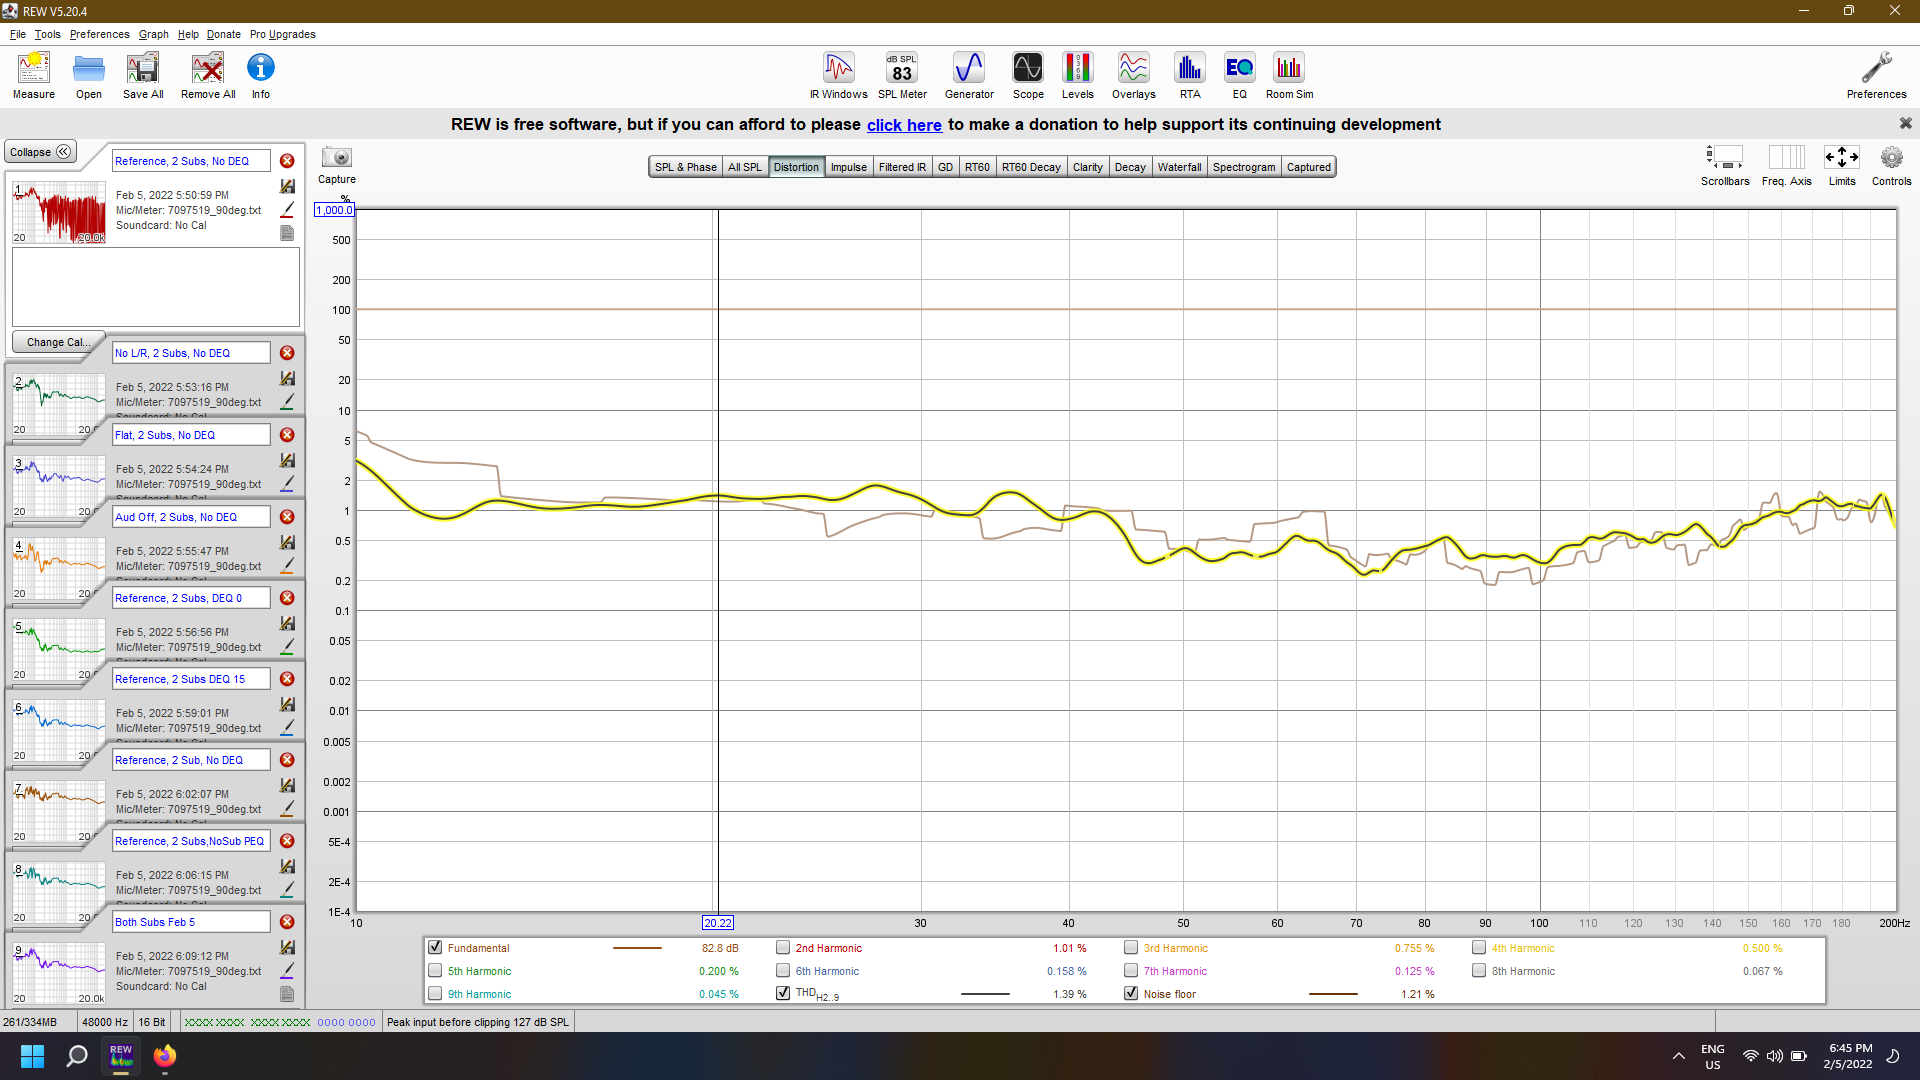Enable the 2nd Harmonic checkbox
Screen dimensions: 1920x1080
783,947
